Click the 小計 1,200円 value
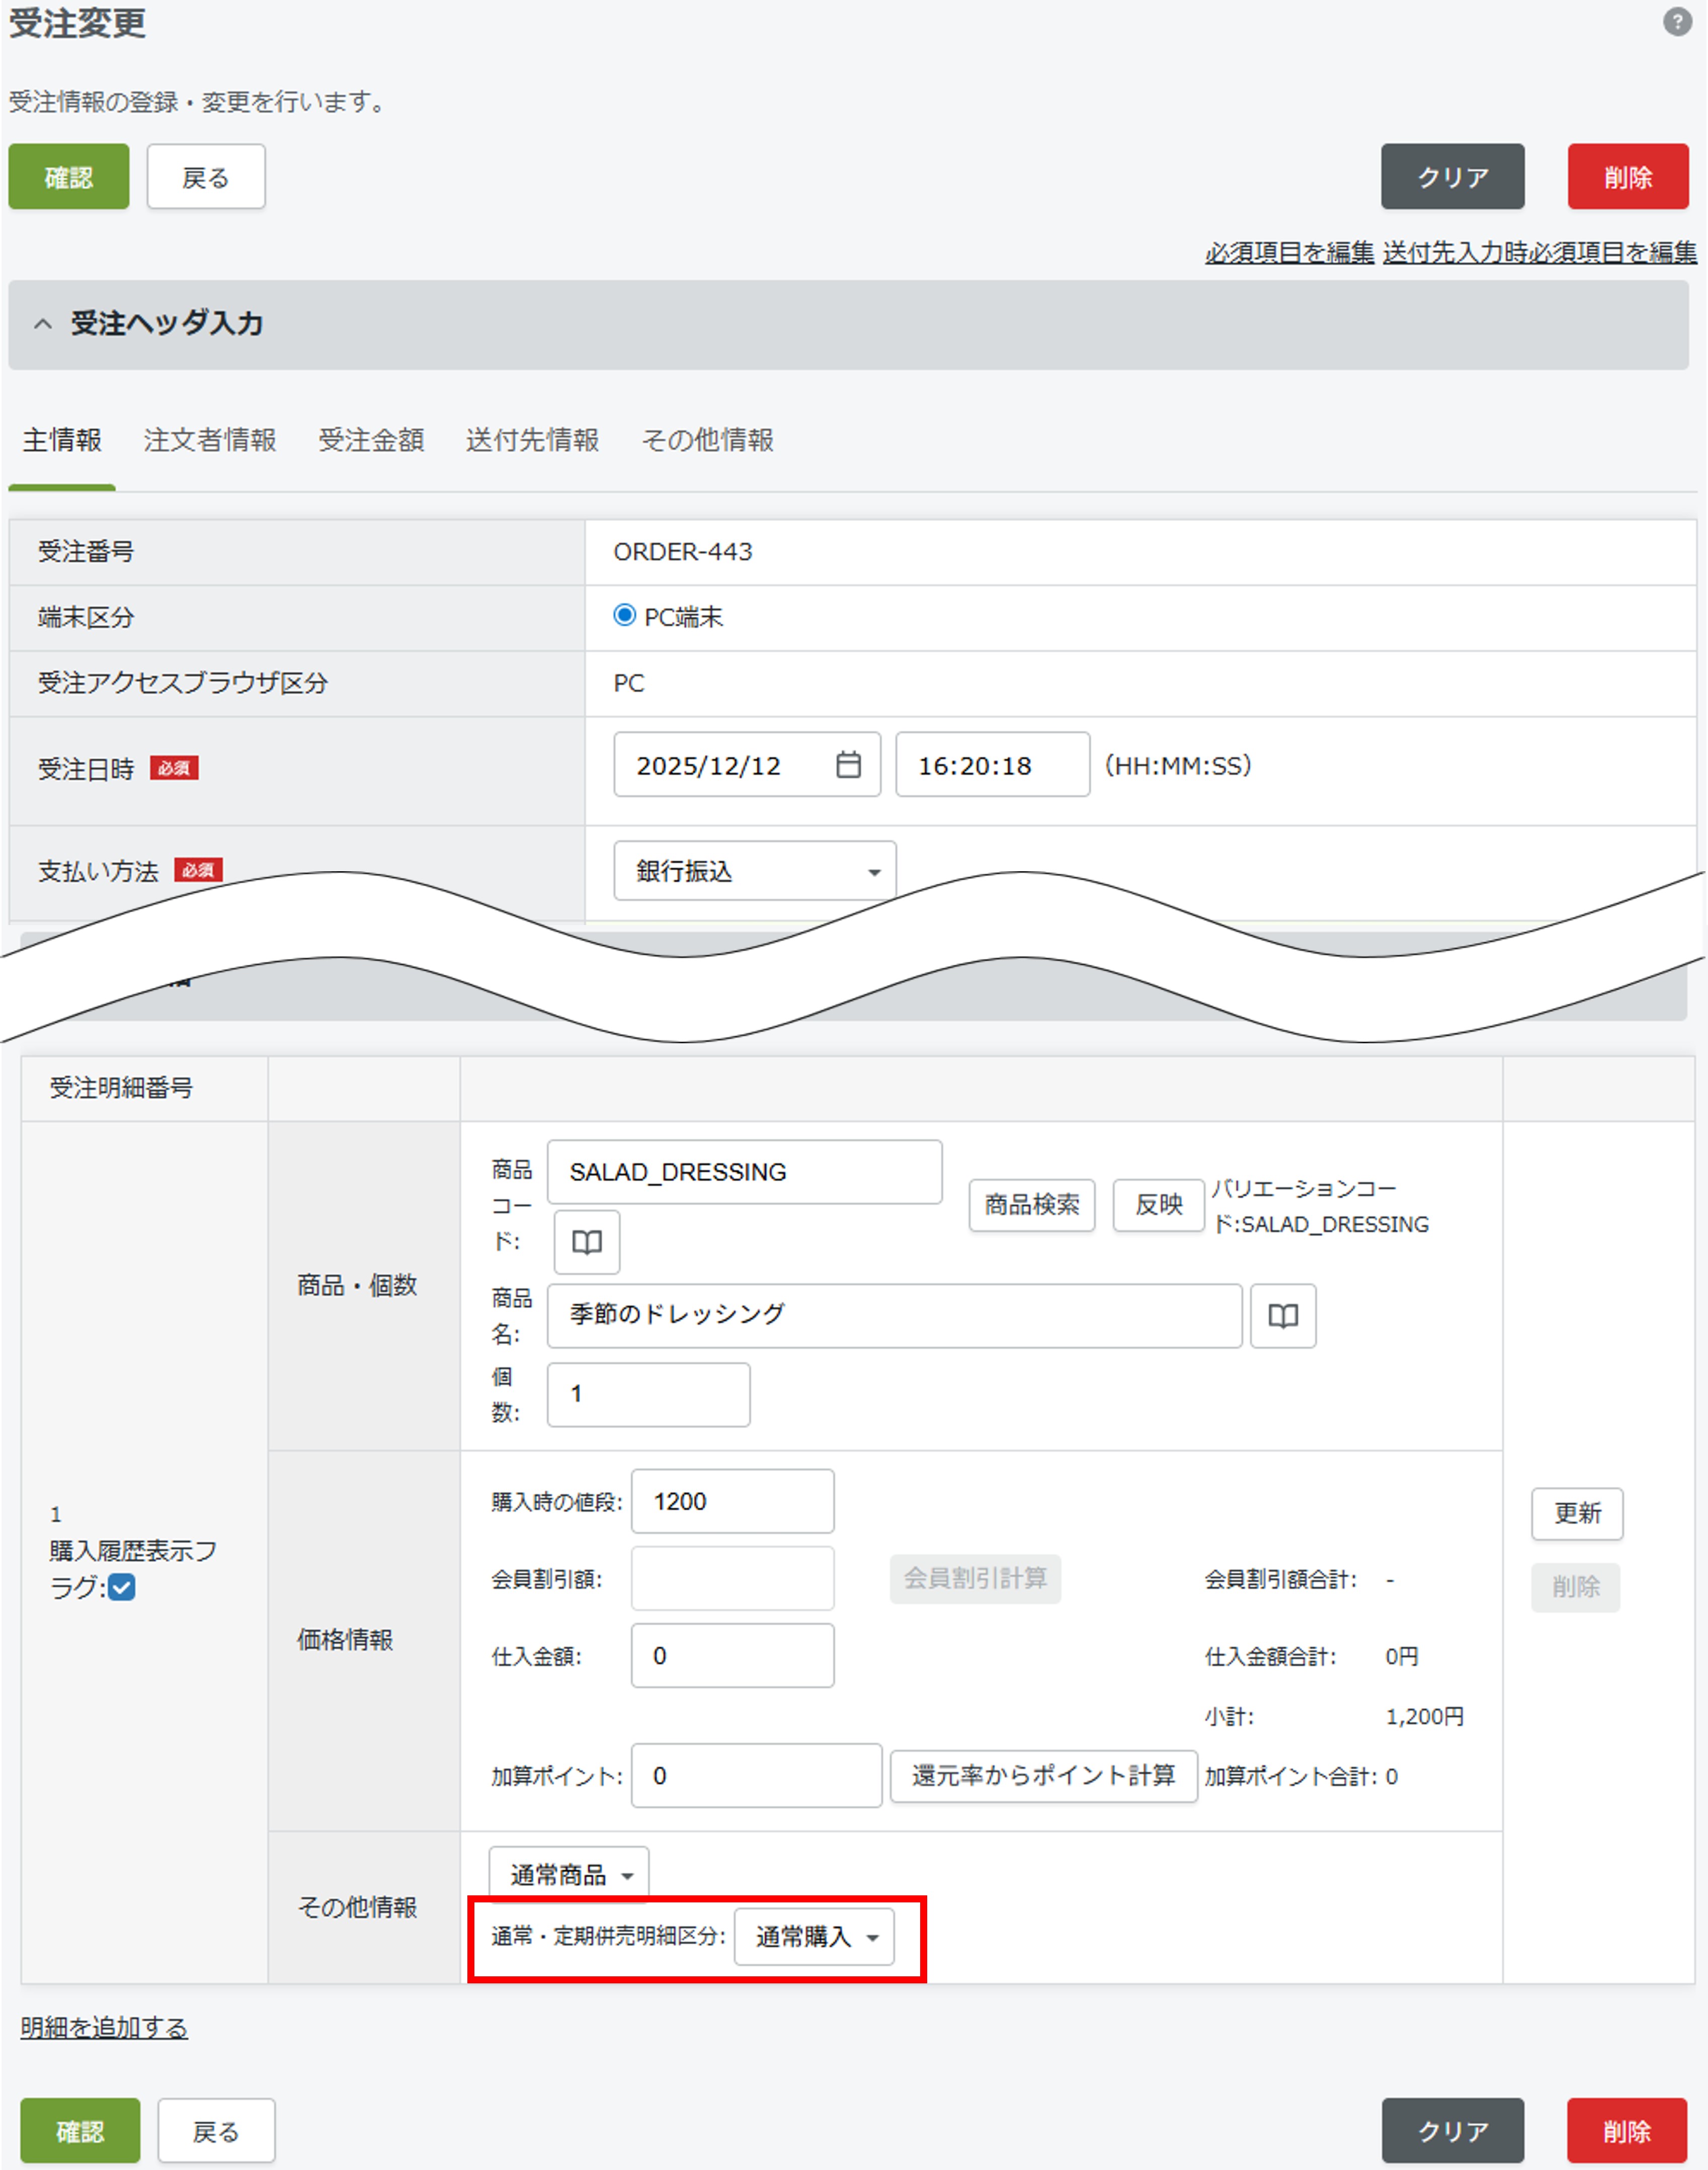Image resolution: width=1708 pixels, height=2170 pixels. 1424,1717
